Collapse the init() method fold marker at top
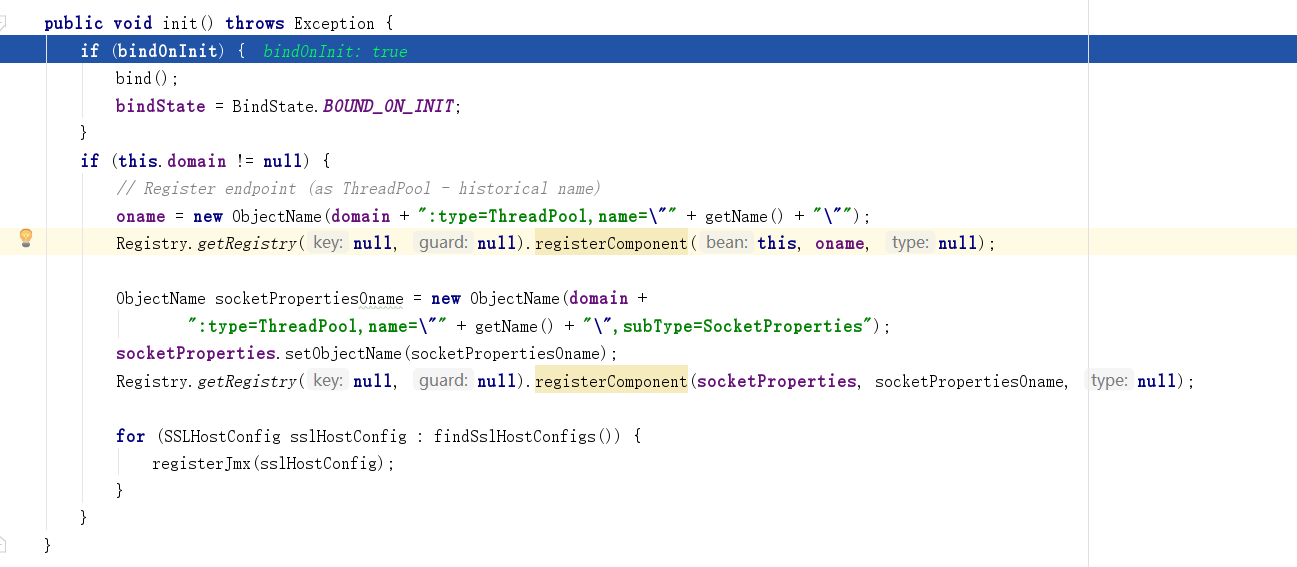The width and height of the screenshot is (1297, 567). (x=3, y=23)
